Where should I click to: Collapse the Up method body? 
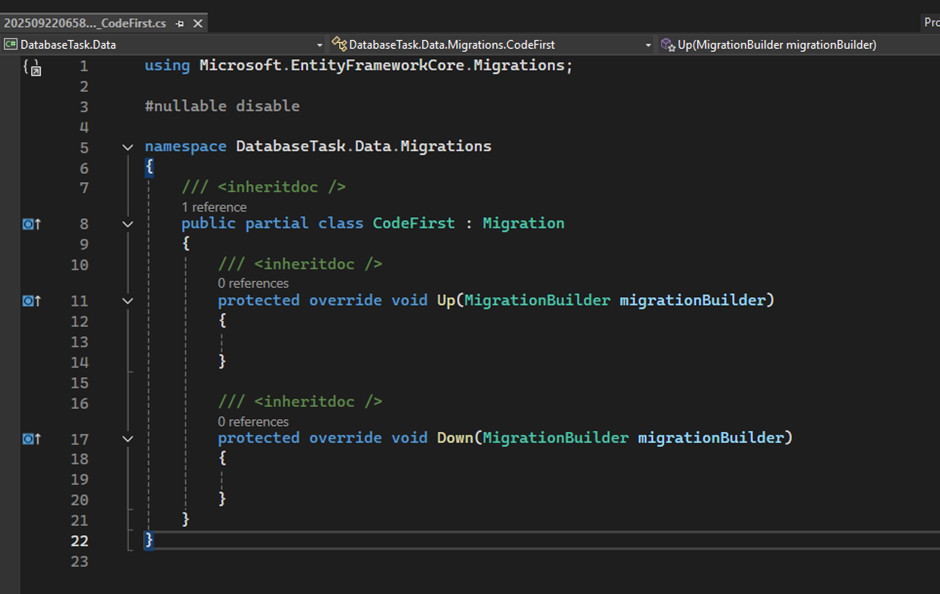pyautogui.click(x=127, y=301)
